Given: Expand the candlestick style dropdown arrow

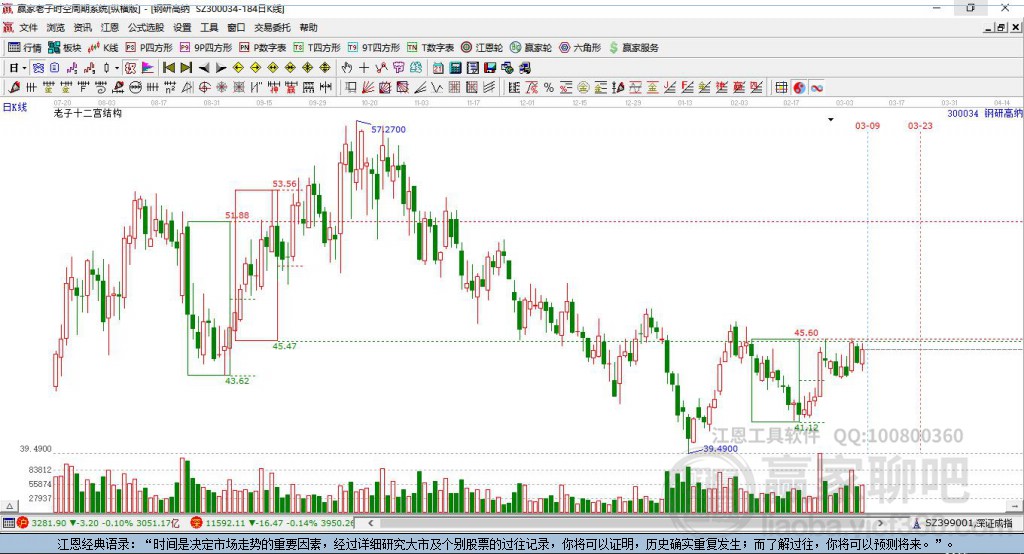Looking at the screenshot, I should (117, 68).
